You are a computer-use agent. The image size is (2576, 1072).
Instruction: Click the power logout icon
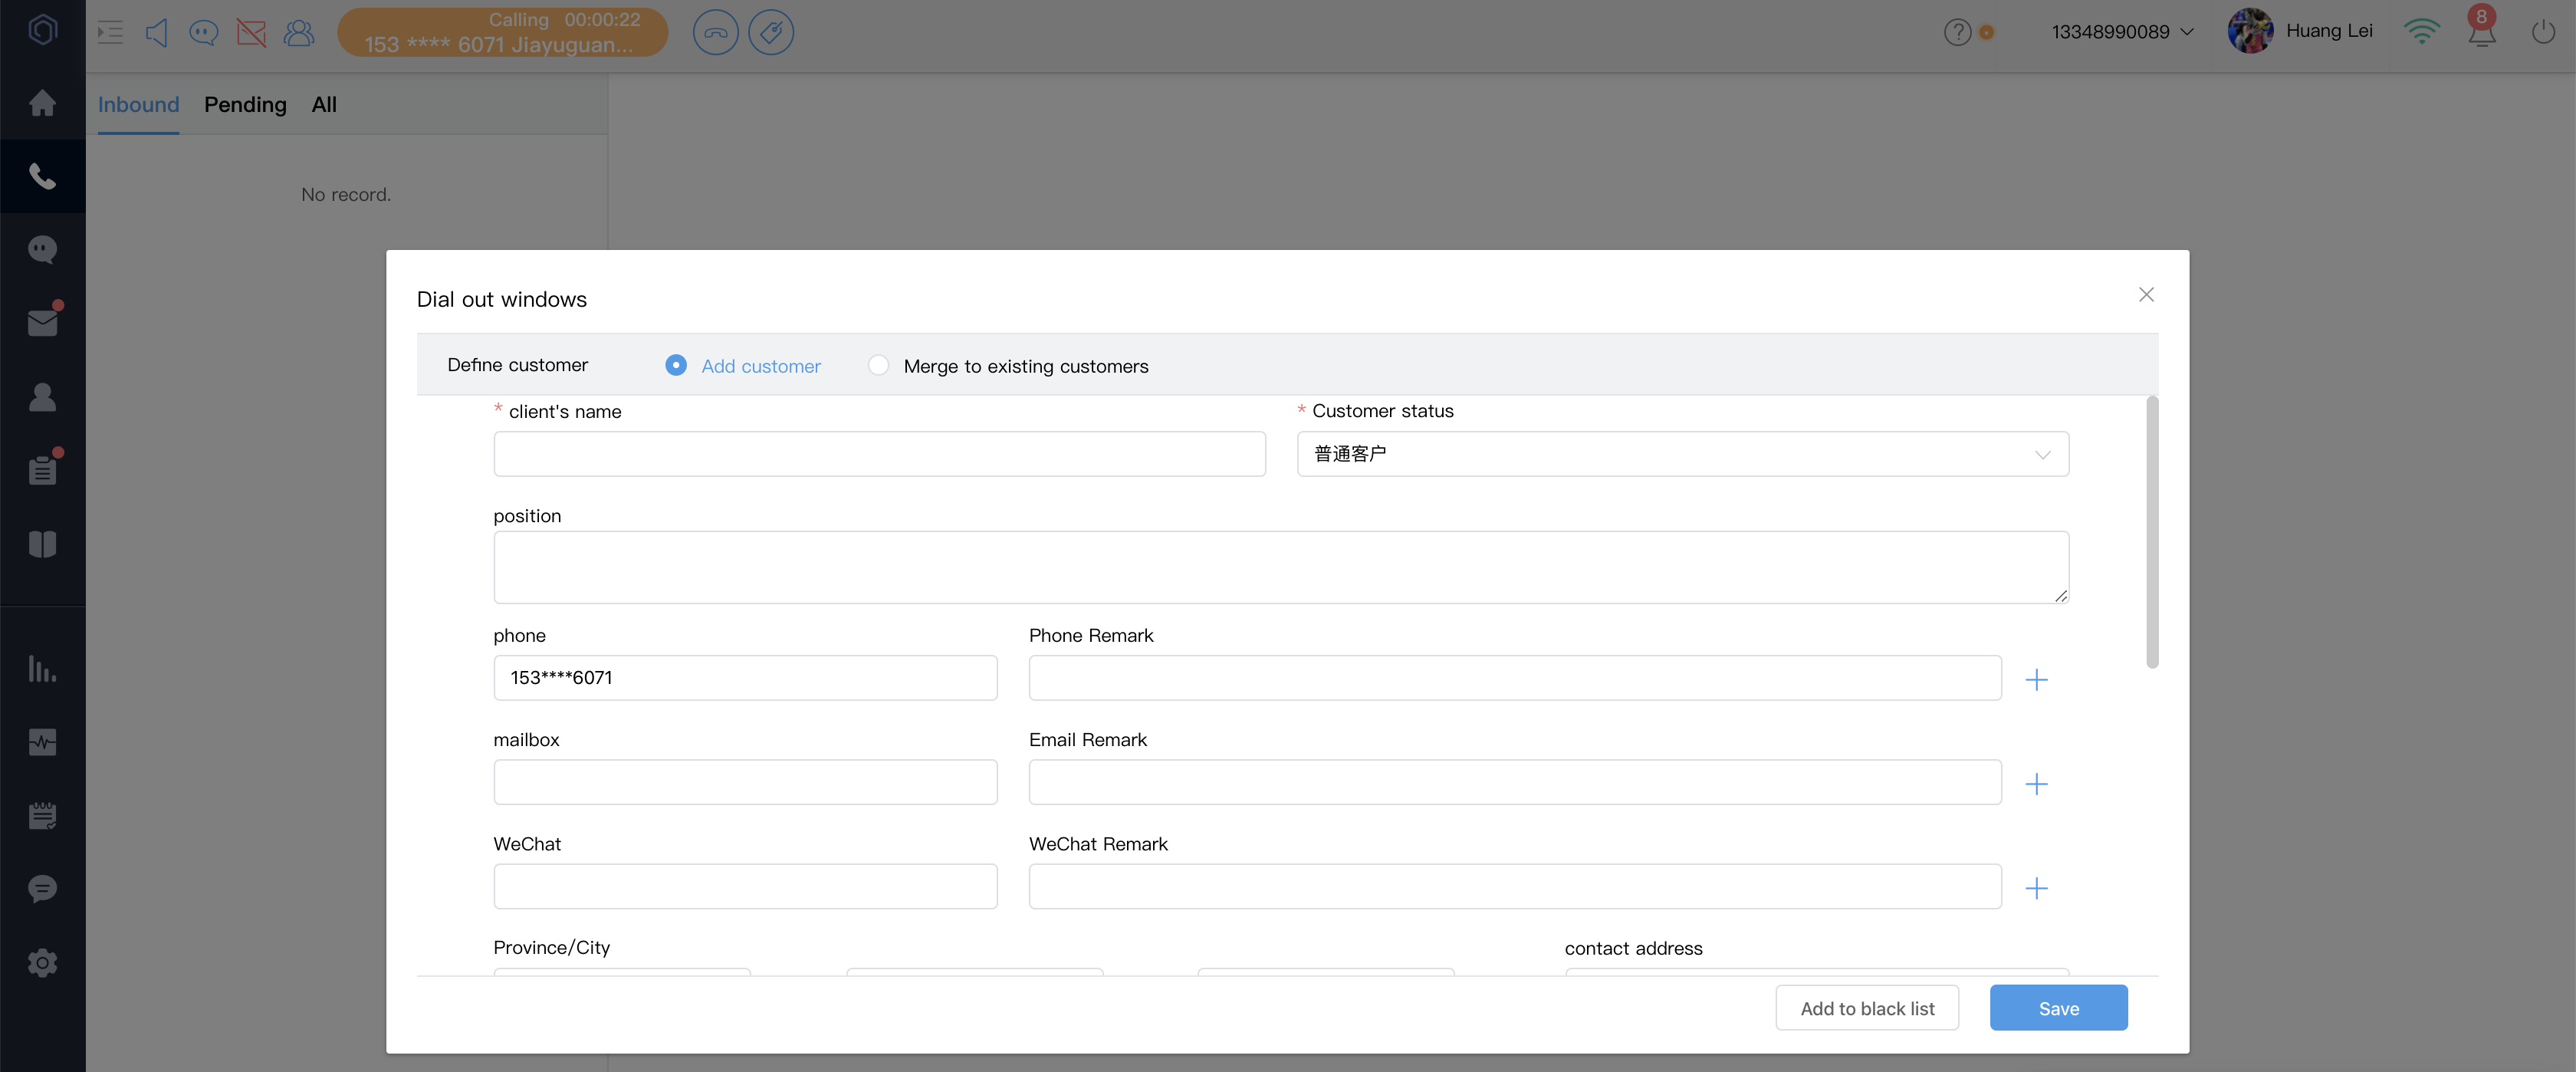click(2543, 32)
